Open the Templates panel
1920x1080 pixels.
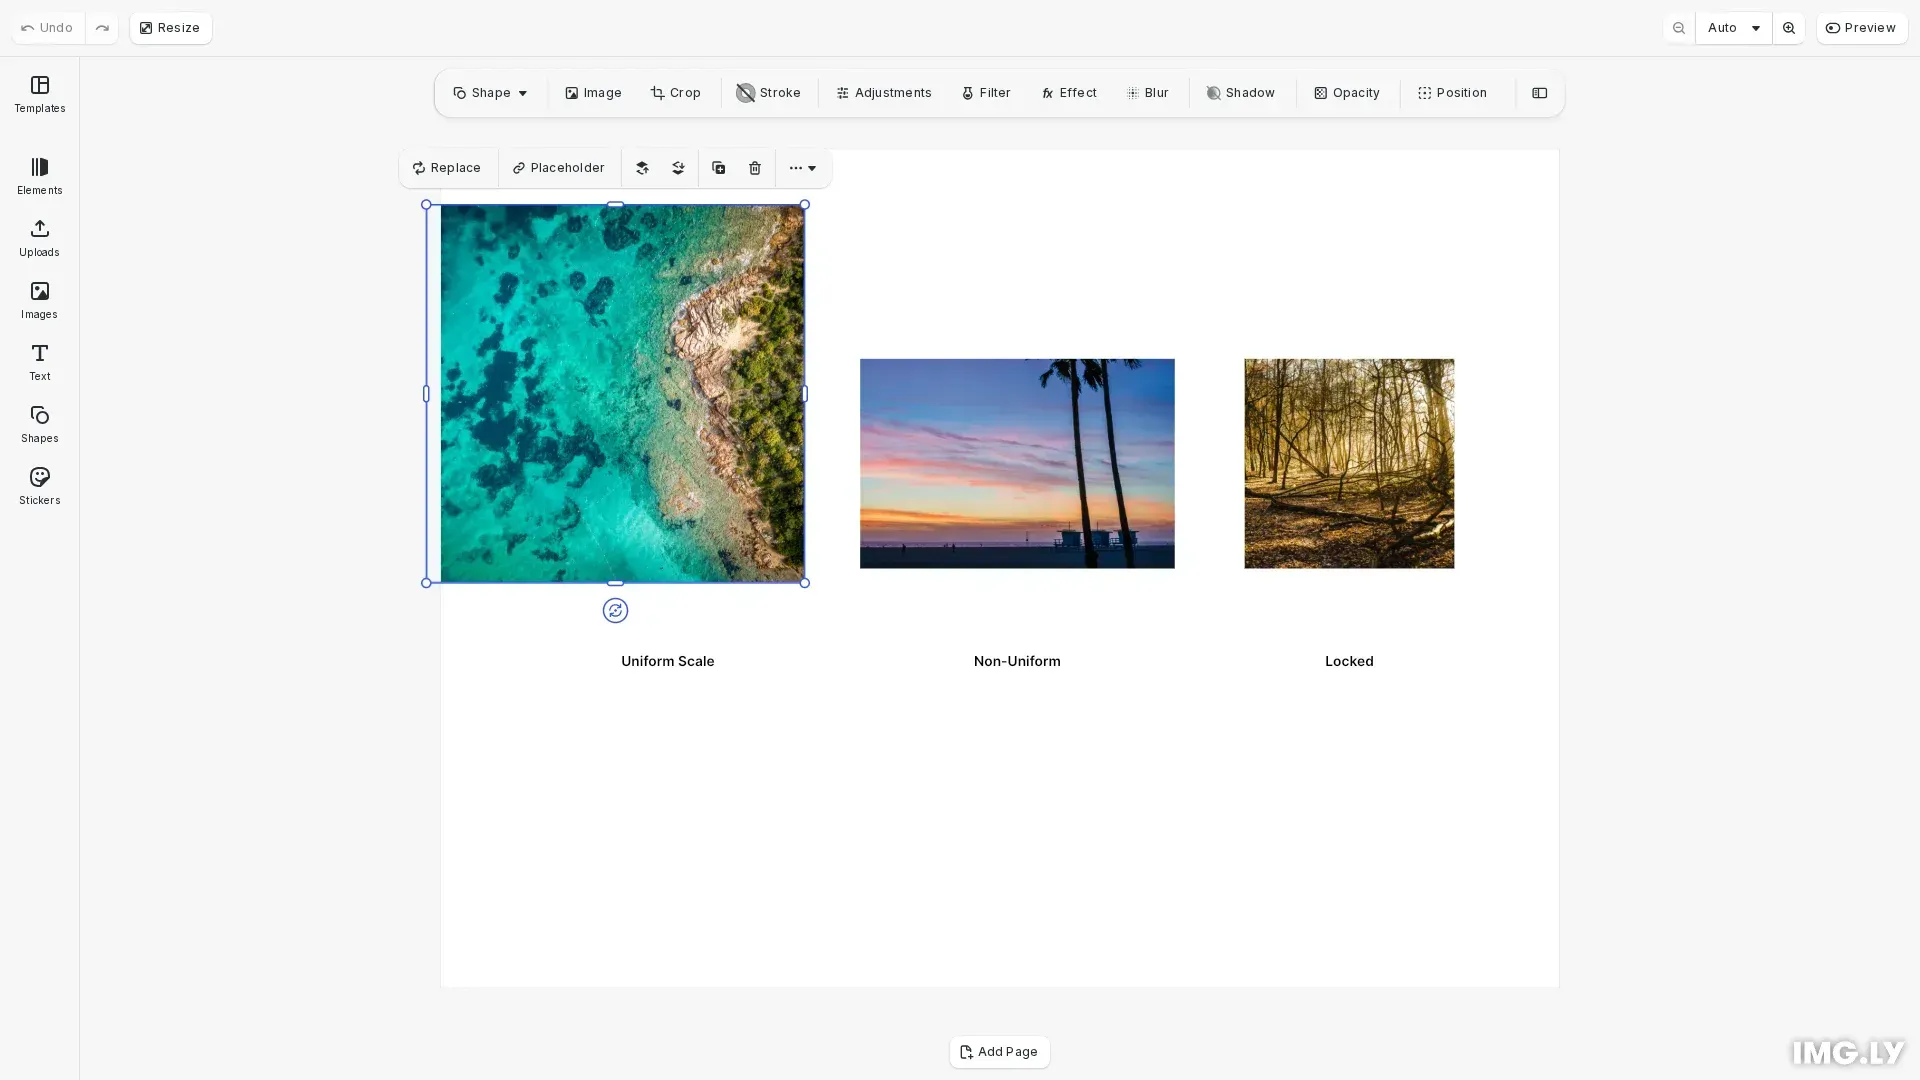point(40,94)
